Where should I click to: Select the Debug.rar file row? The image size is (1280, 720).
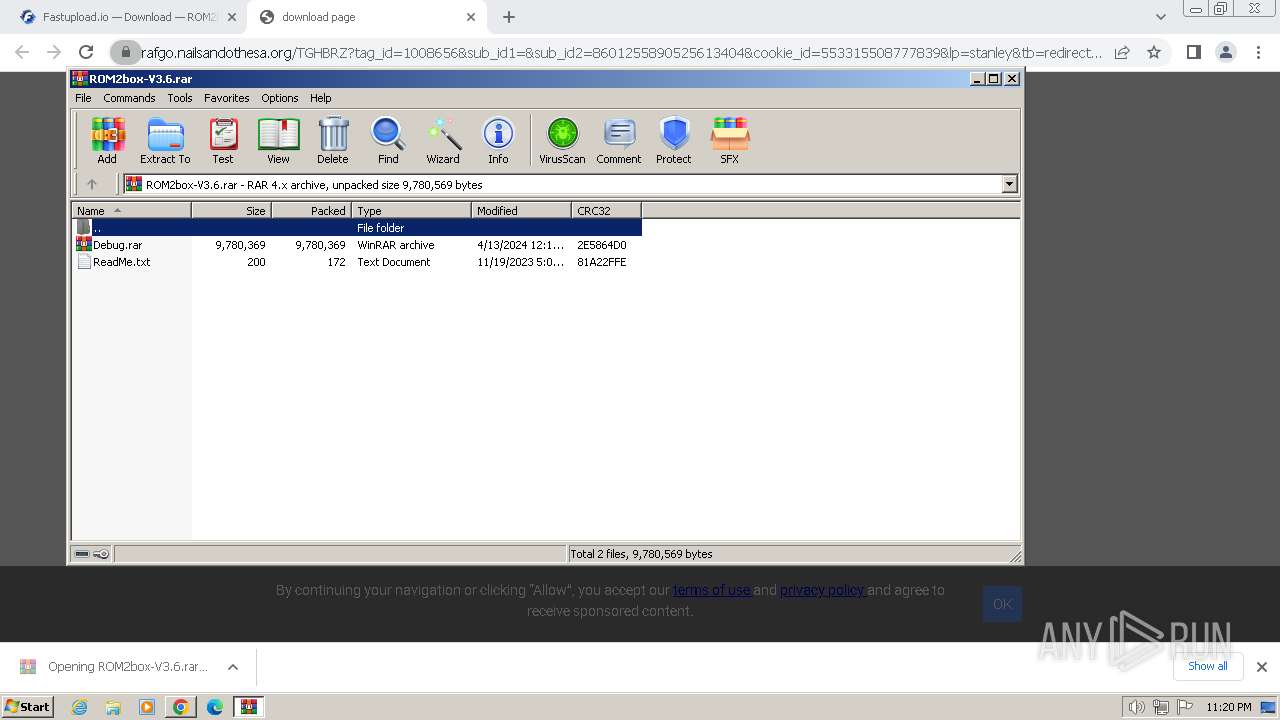tap(357, 245)
